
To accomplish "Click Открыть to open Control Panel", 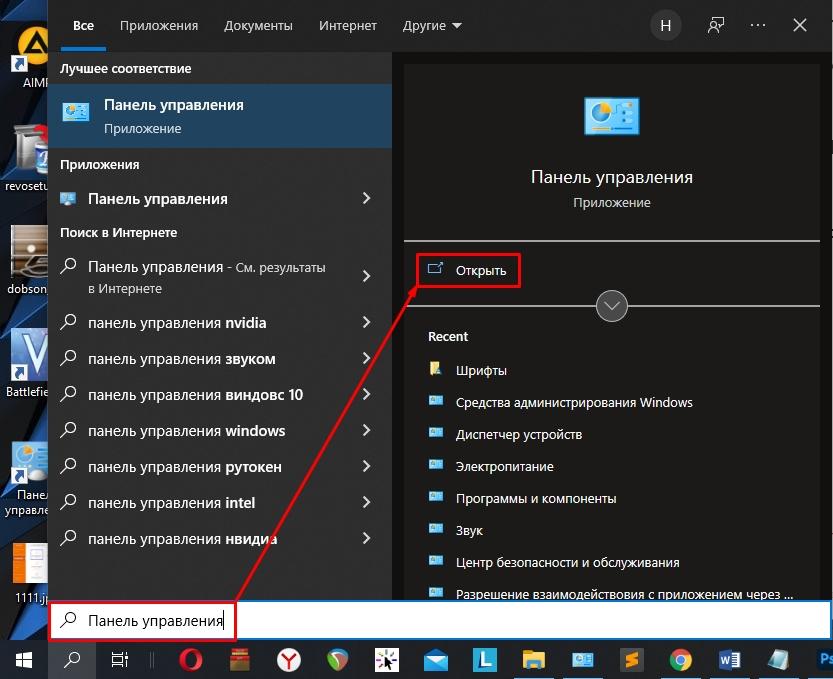I will point(468,270).
